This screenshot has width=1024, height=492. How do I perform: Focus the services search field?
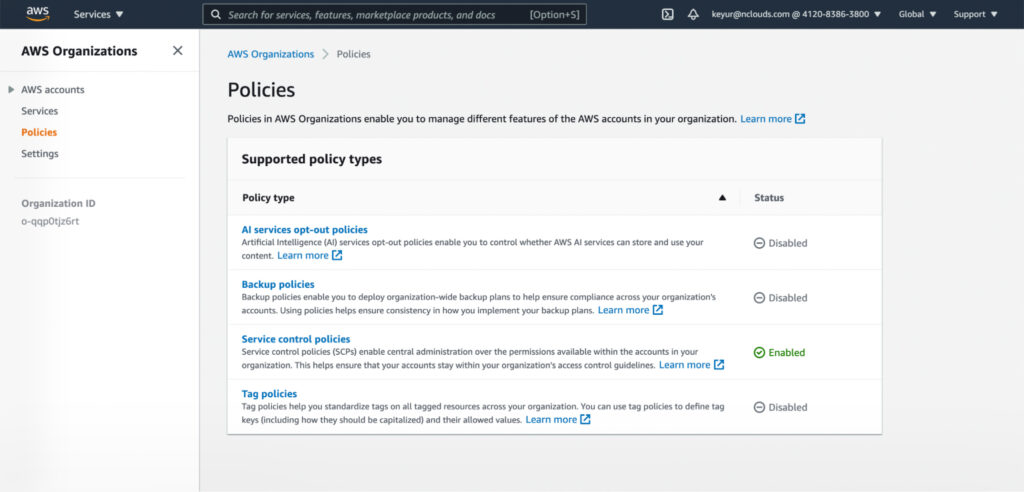point(394,14)
